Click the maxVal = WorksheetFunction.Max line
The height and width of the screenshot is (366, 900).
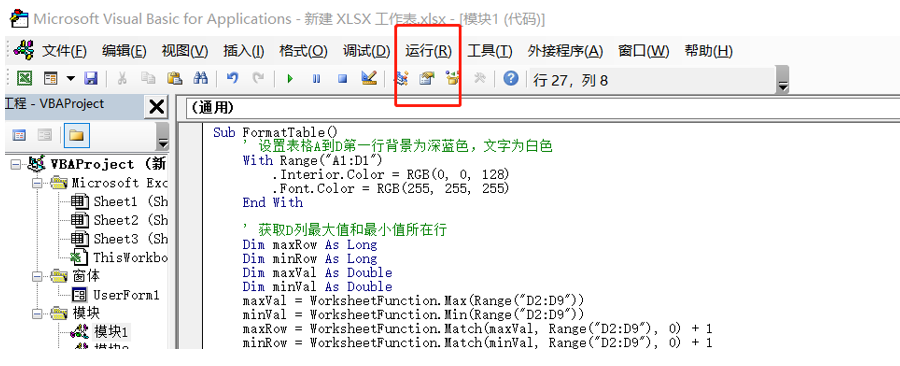click(x=413, y=301)
